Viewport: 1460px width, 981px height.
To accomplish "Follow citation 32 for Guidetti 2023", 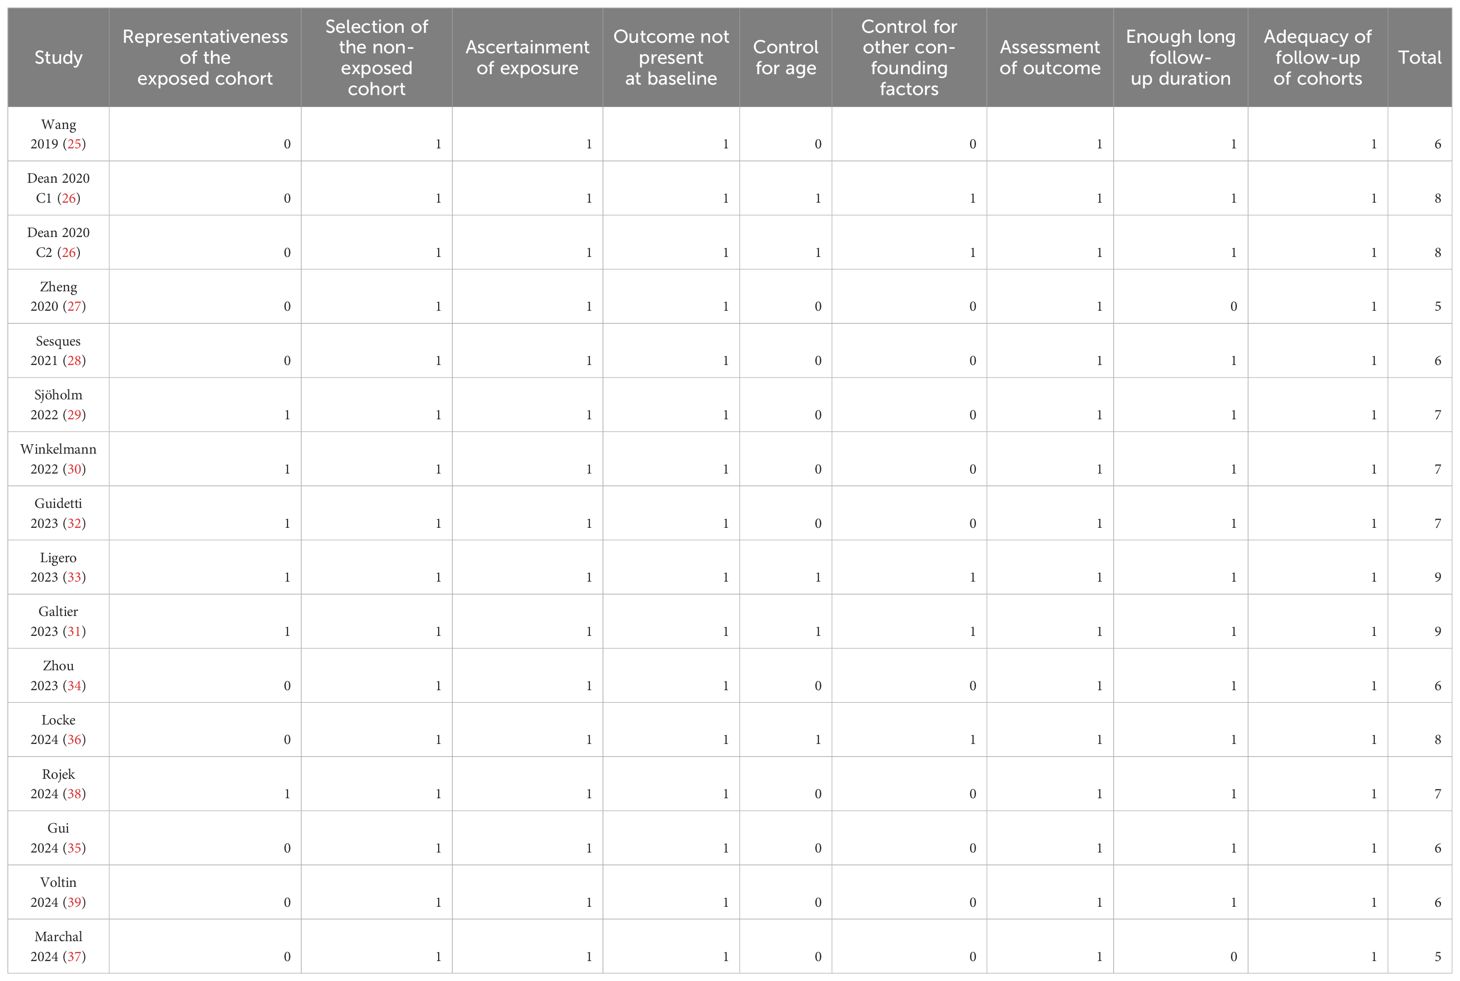I will coord(74,523).
